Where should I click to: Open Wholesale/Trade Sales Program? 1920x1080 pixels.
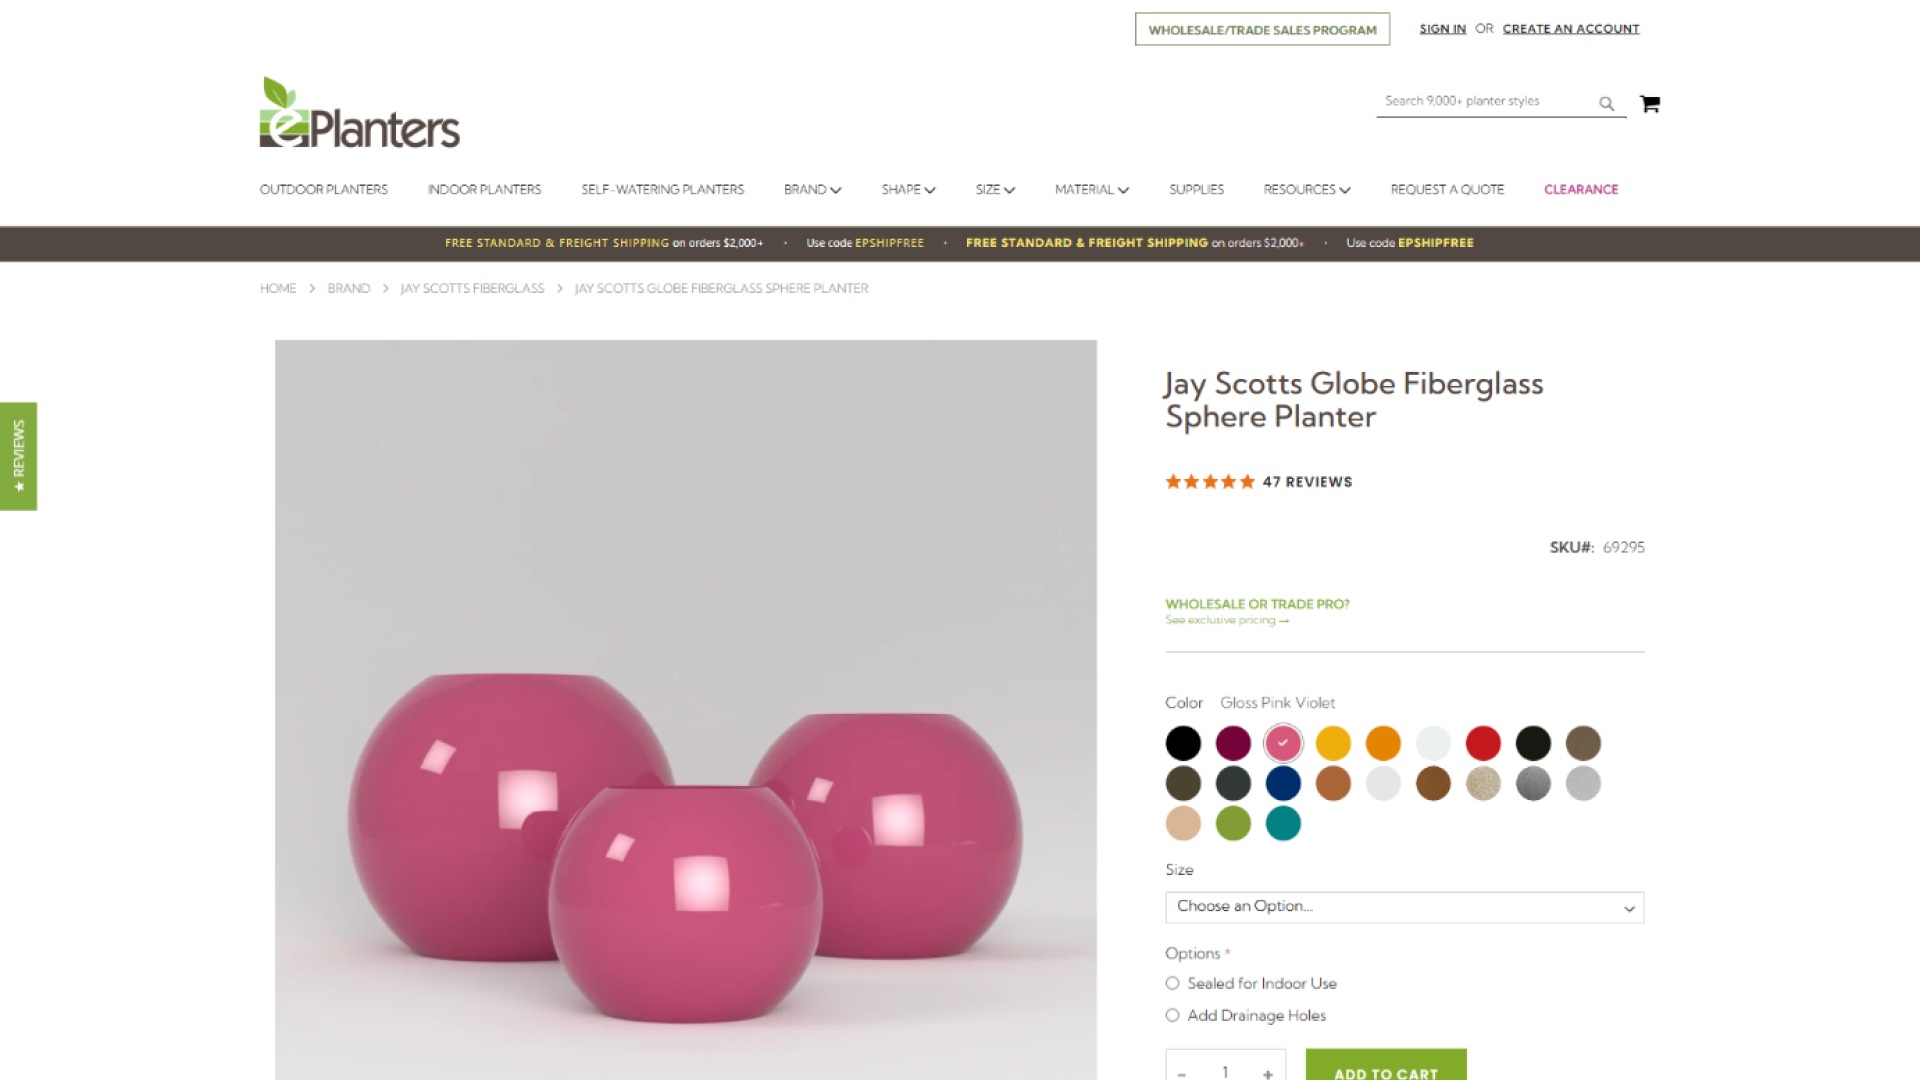coord(1262,29)
